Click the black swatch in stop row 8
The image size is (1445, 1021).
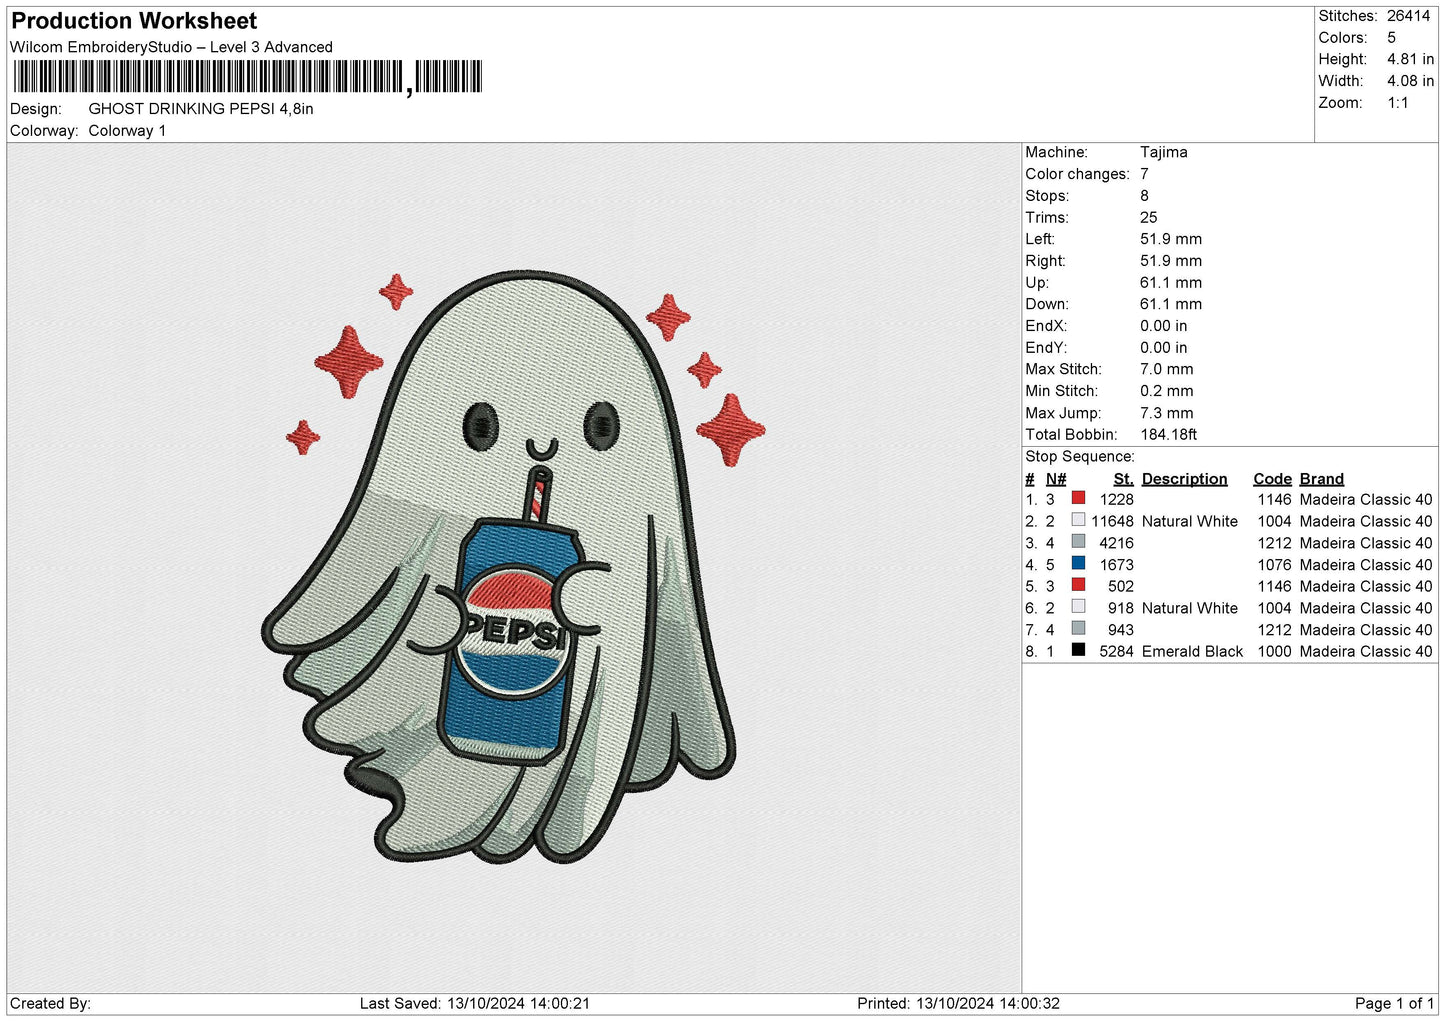[1078, 650]
